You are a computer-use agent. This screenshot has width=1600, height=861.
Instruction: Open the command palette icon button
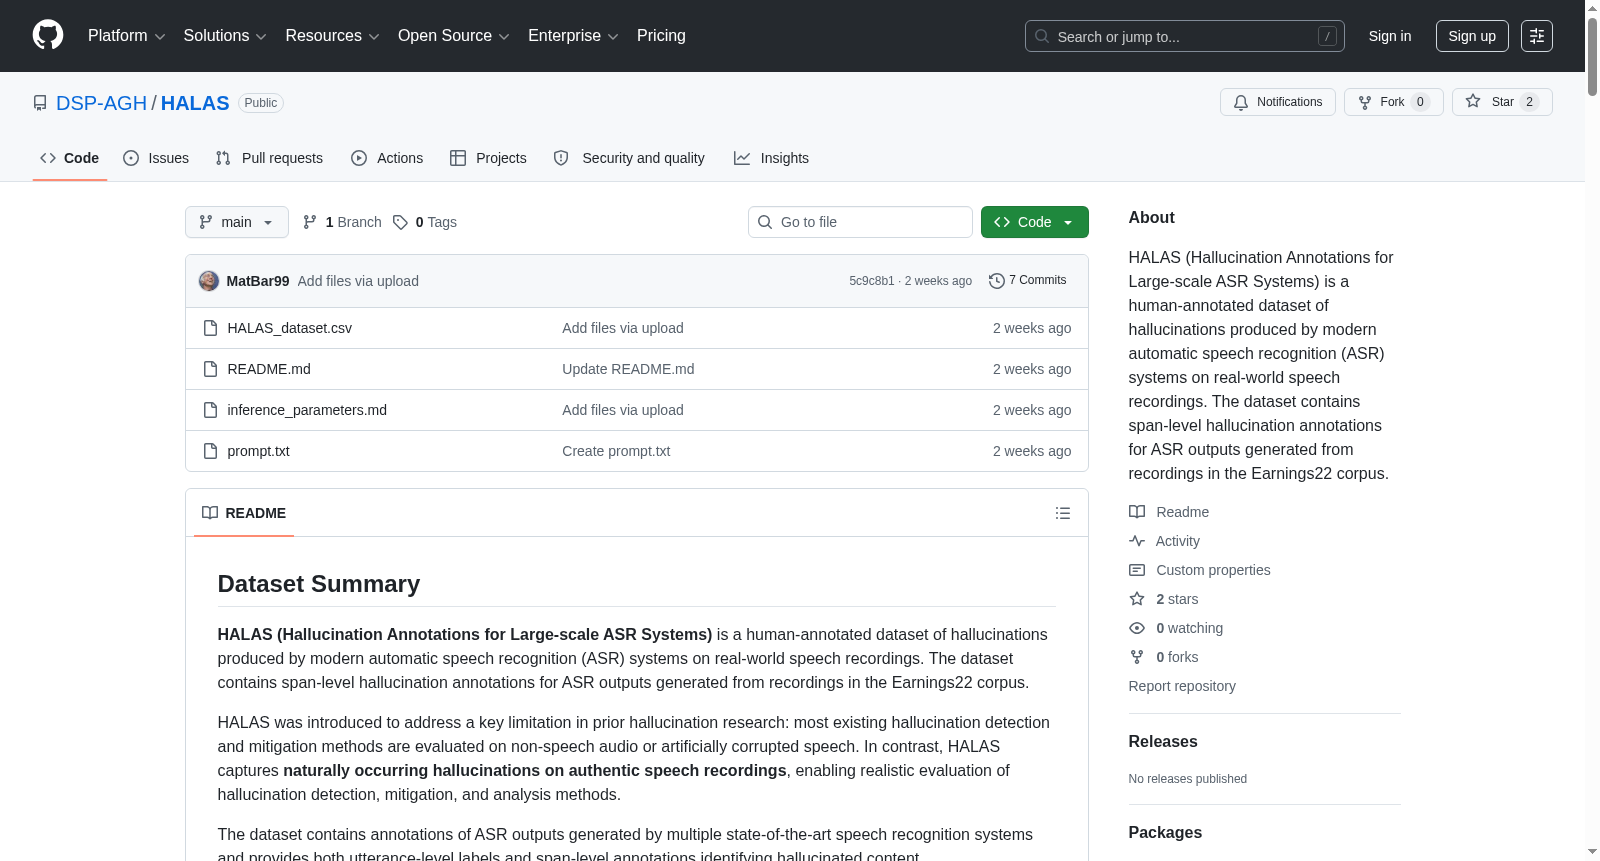pyautogui.click(x=1537, y=36)
